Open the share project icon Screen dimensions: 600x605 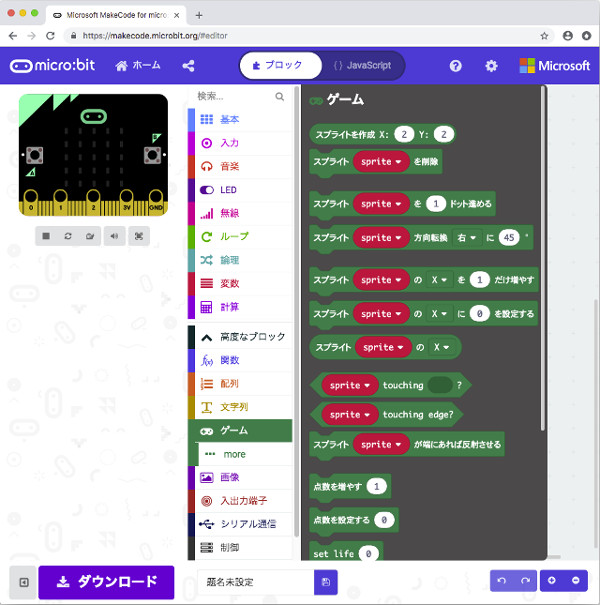pos(188,66)
